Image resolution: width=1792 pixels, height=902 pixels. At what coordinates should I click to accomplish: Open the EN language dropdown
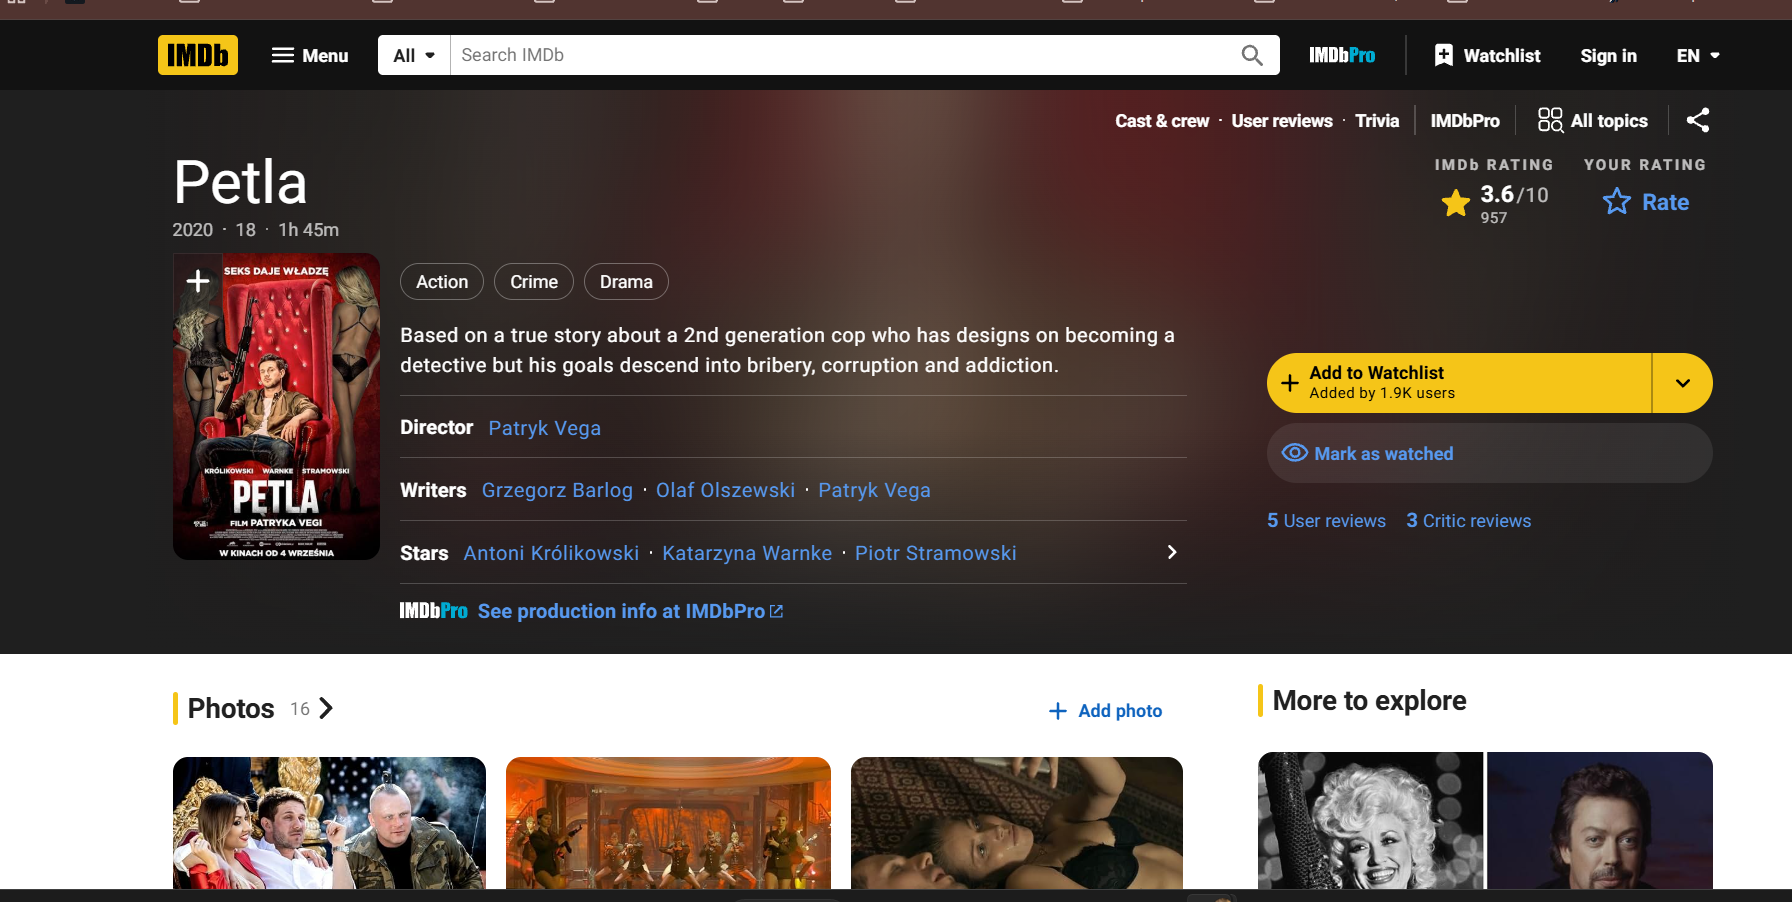coord(1698,55)
